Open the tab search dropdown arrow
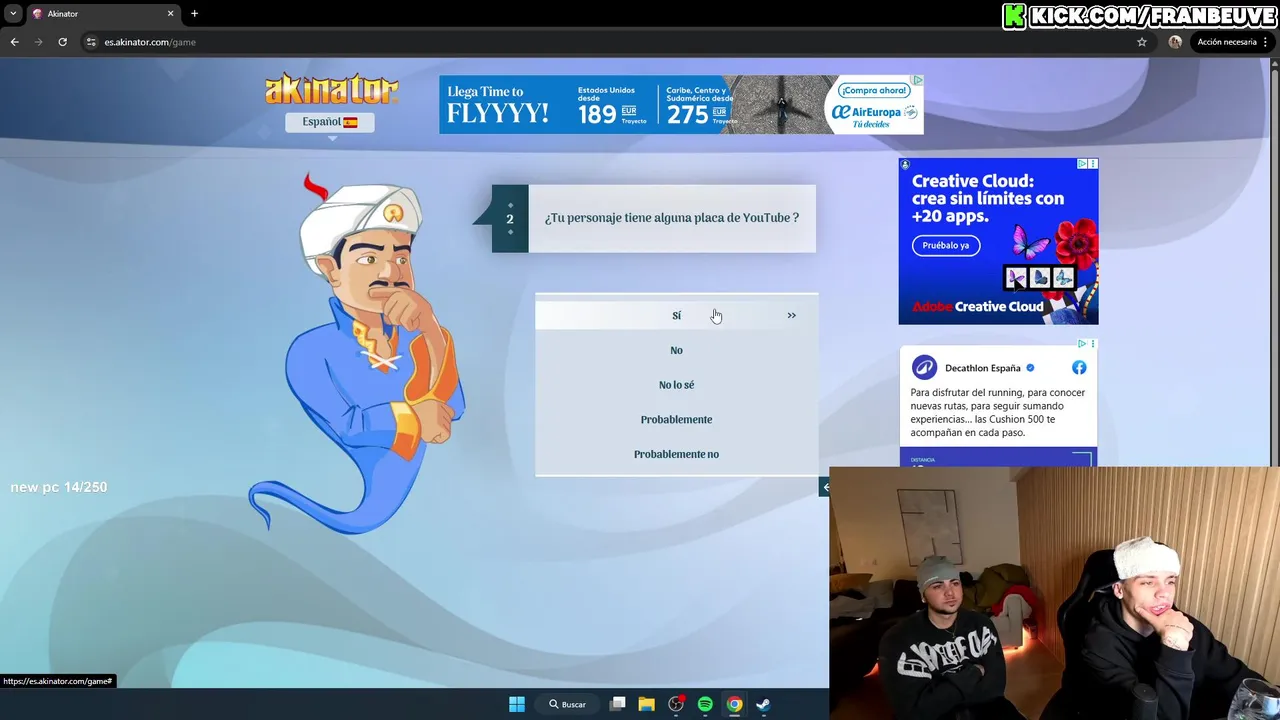This screenshot has height=720, width=1280. 13,14
